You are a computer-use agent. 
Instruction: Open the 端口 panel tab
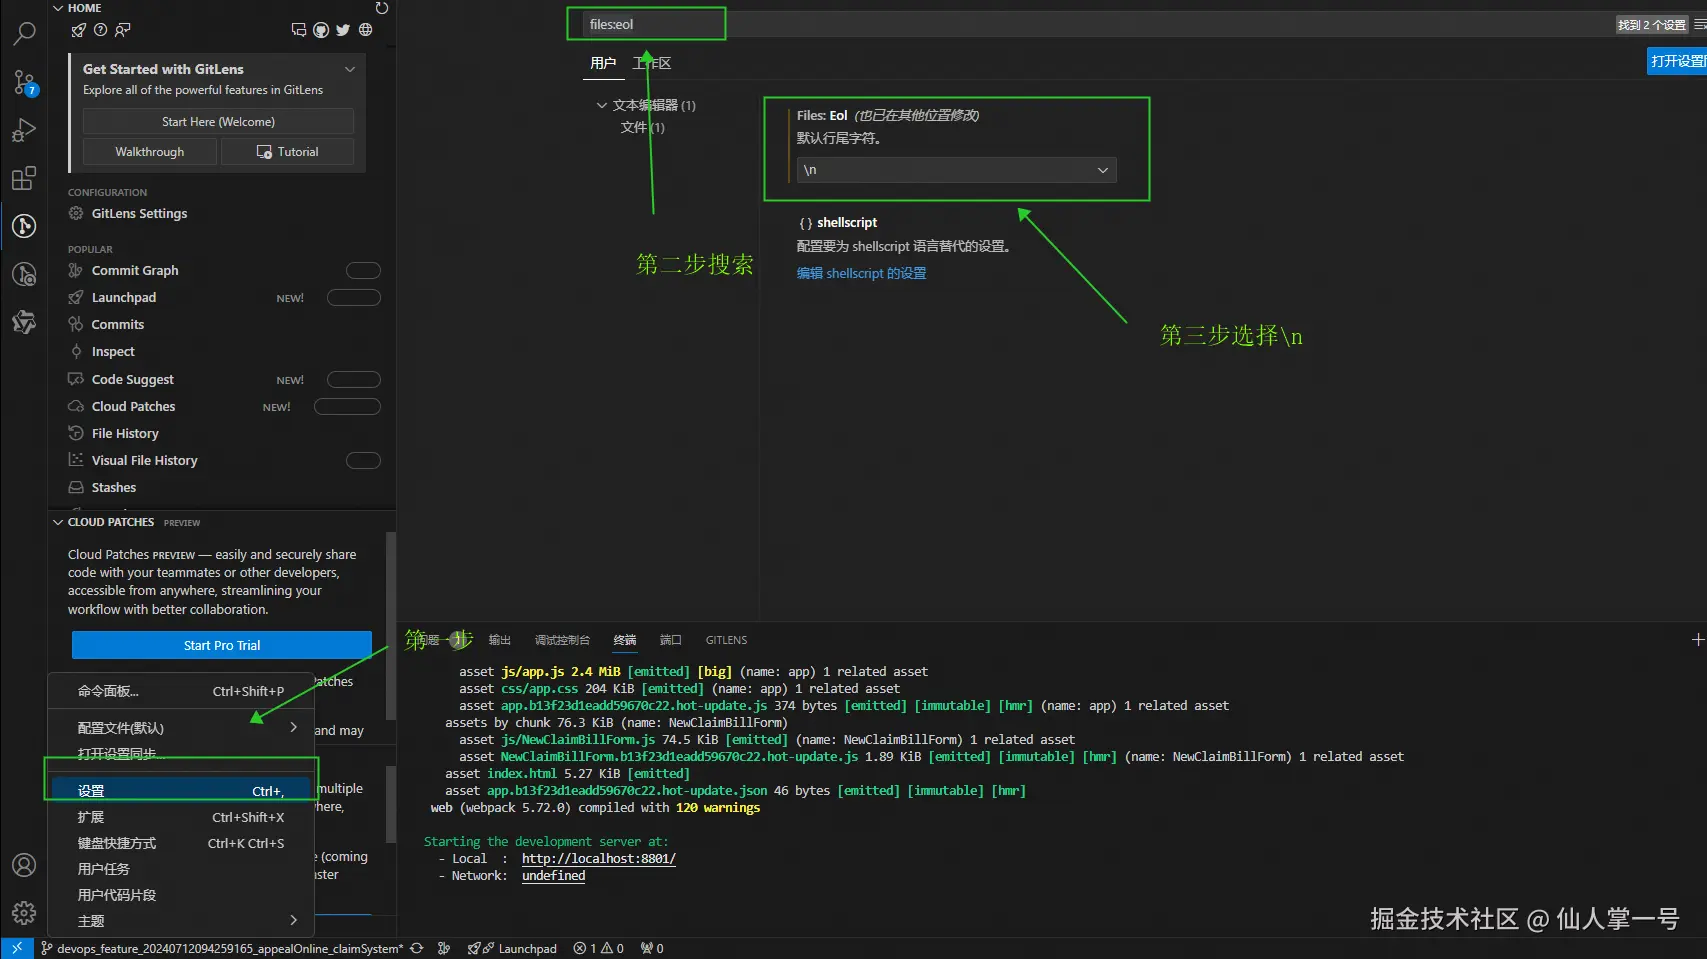[671, 640]
